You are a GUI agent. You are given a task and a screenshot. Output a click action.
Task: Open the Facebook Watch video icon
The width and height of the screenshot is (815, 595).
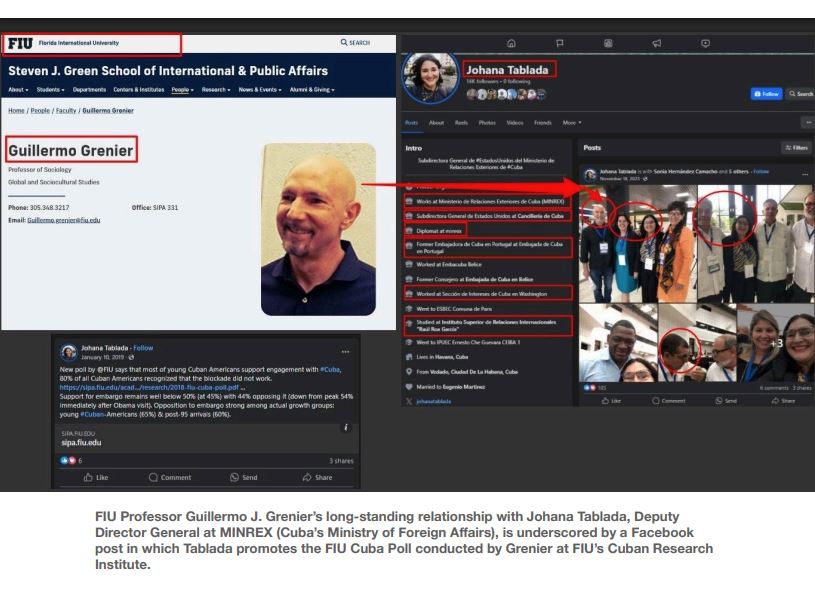pyautogui.click(x=705, y=43)
